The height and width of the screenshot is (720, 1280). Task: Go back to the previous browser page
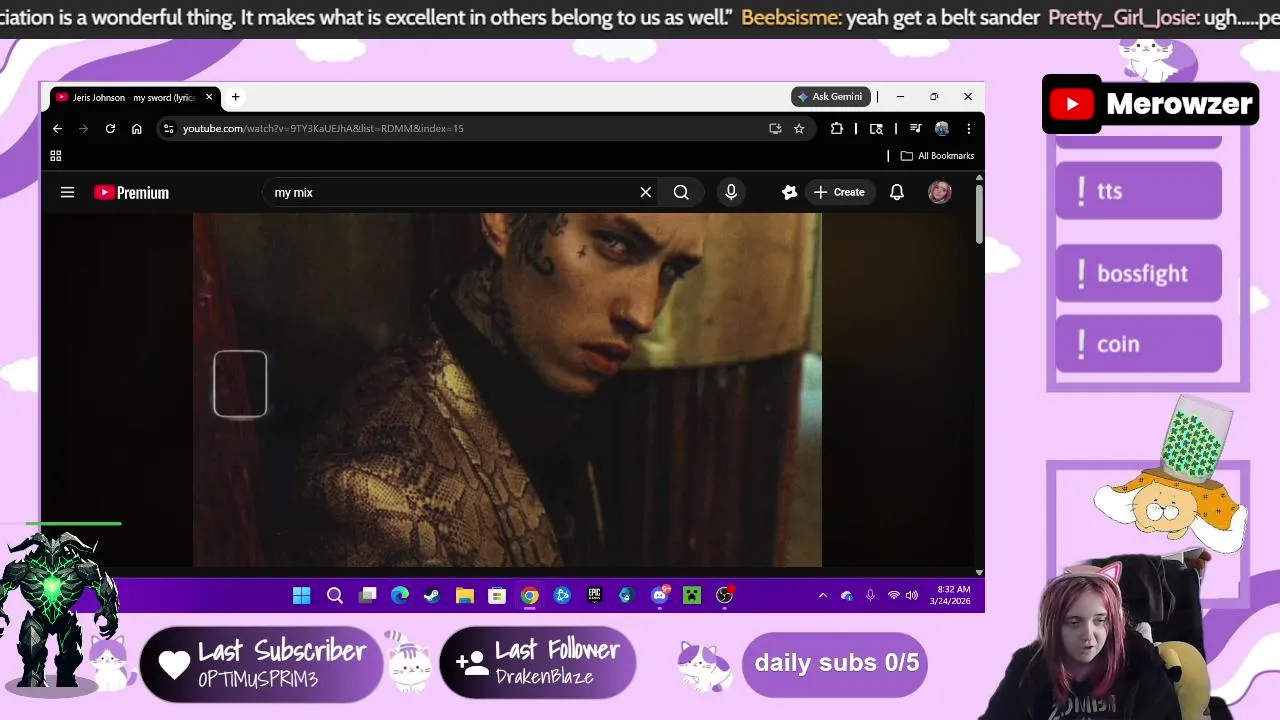[58, 128]
